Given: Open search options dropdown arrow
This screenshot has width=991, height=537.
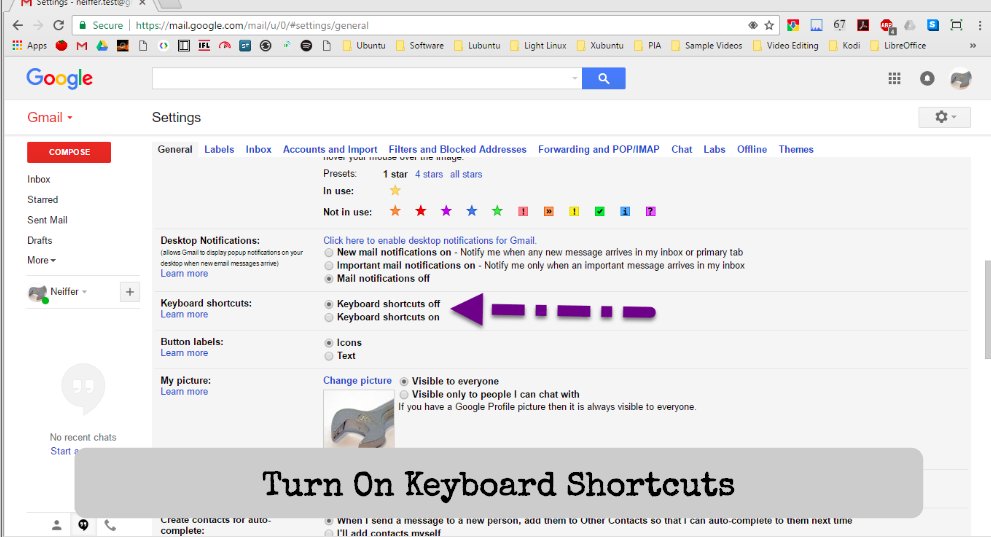Looking at the screenshot, I should 575,78.
